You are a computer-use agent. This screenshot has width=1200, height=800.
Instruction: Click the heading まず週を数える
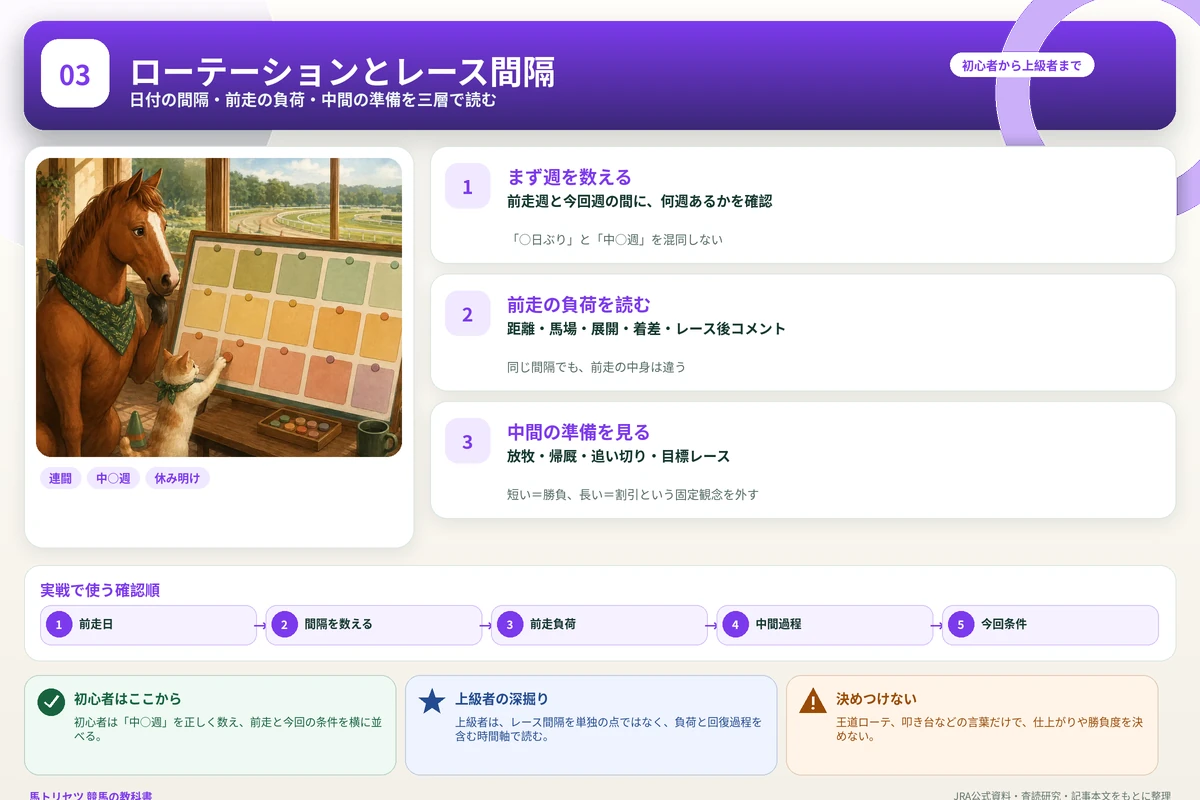click(x=569, y=177)
